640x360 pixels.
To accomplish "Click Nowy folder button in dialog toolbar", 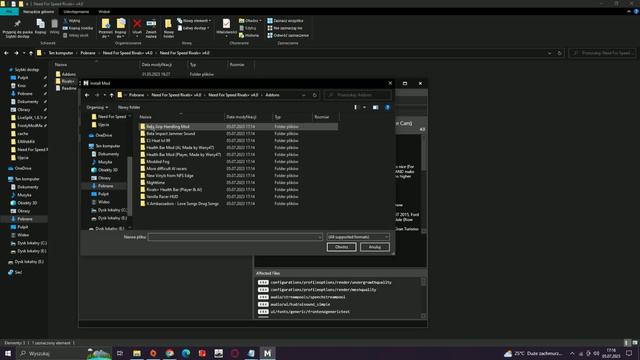I will pos(129,107).
